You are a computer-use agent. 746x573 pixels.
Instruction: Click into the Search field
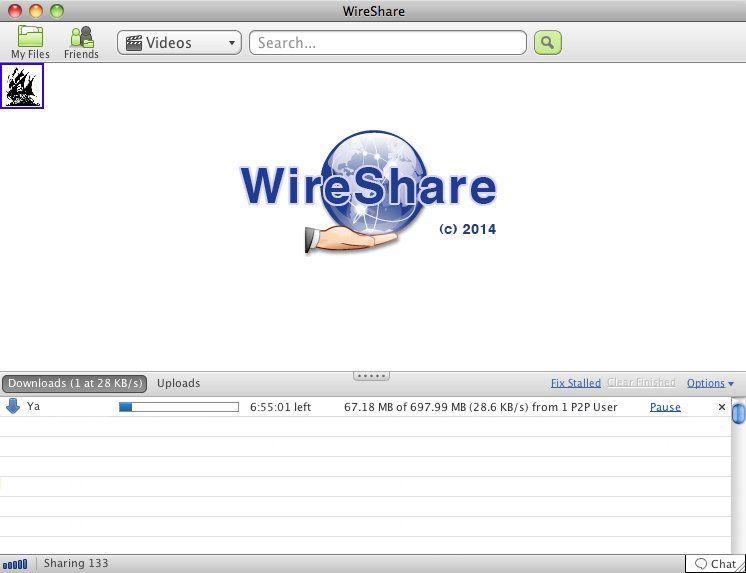(388, 43)
